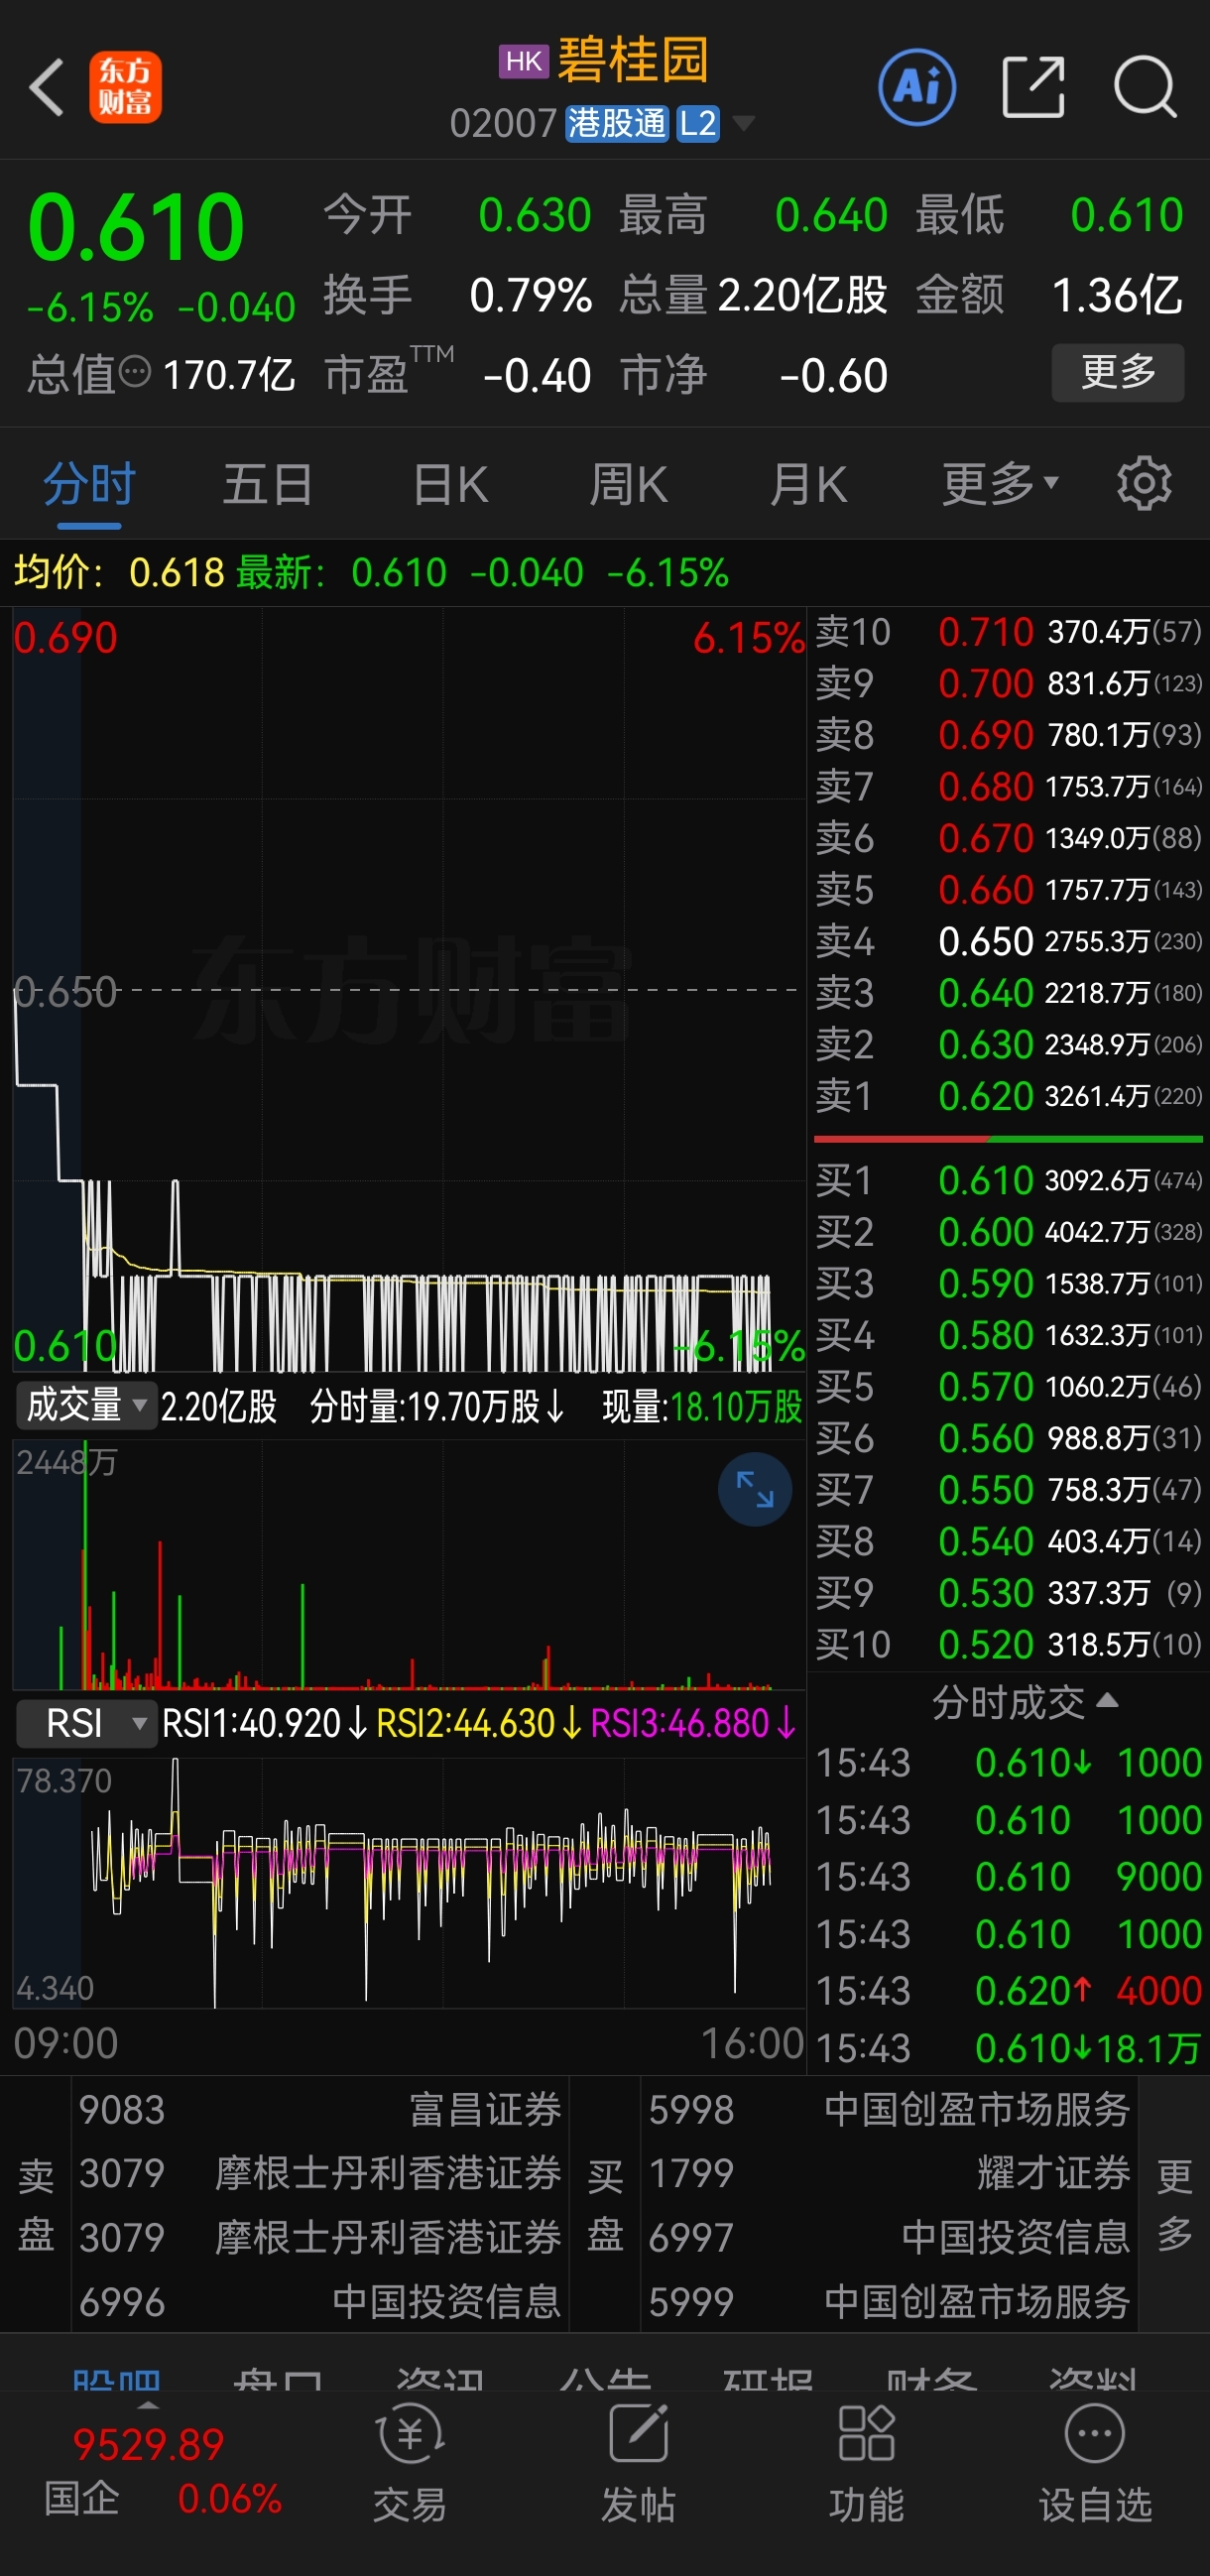The height and width of the screenshot is (2576, 1210).
Task: Tap 换手 turnover value 0.79%
Action: click(x=530, y=296)
